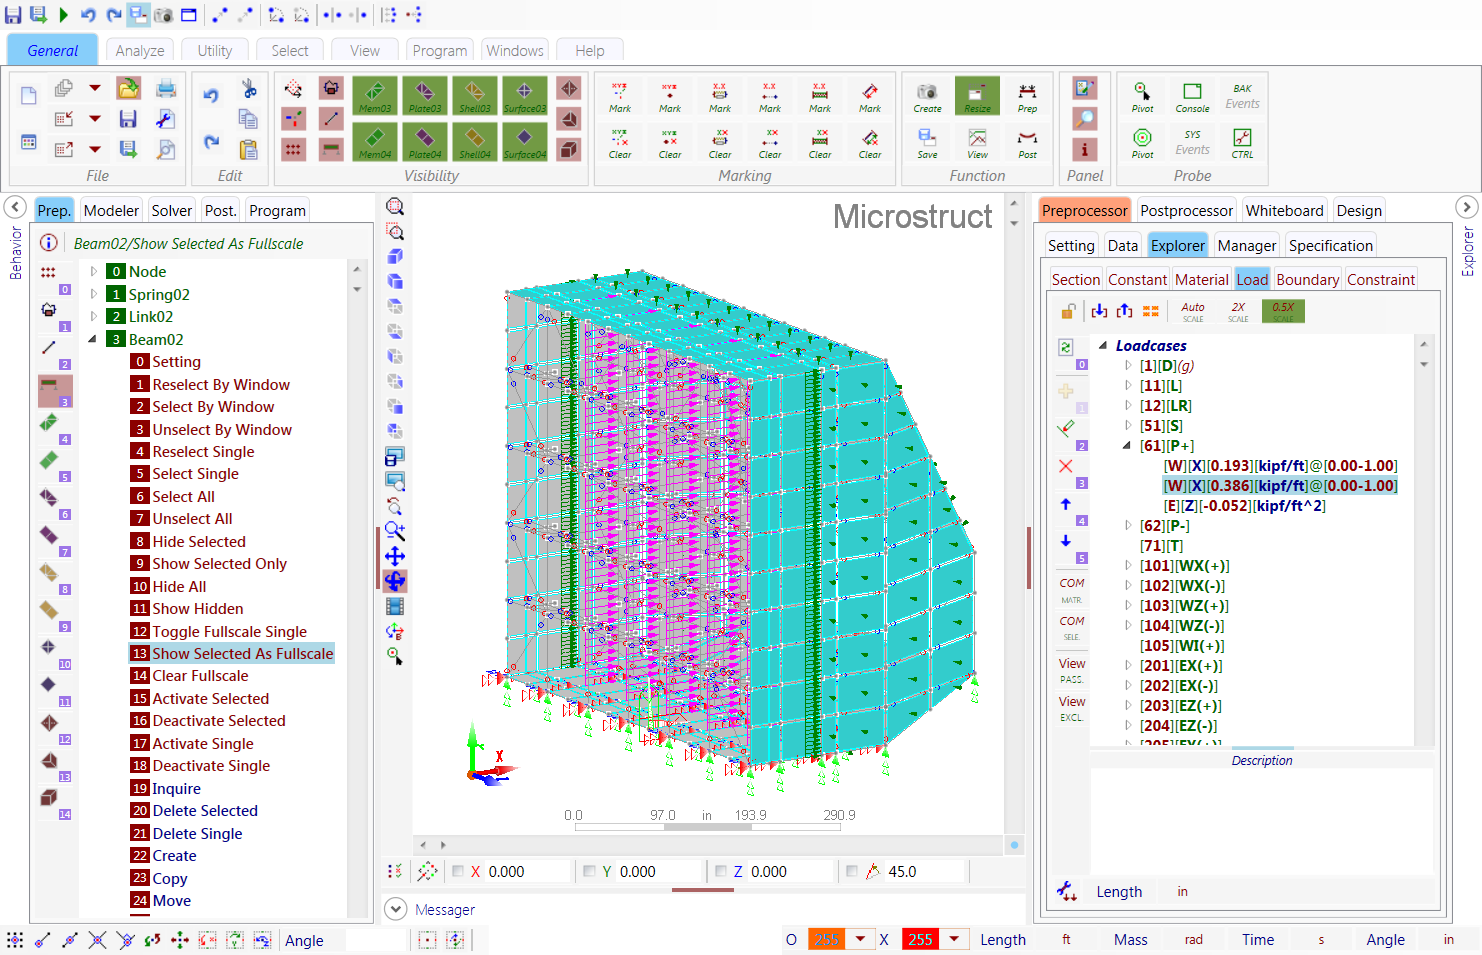Collapse the [61][P+] loadcase
The image size is (1482, 955).
pyautogui.click(x=1127, y=446)
